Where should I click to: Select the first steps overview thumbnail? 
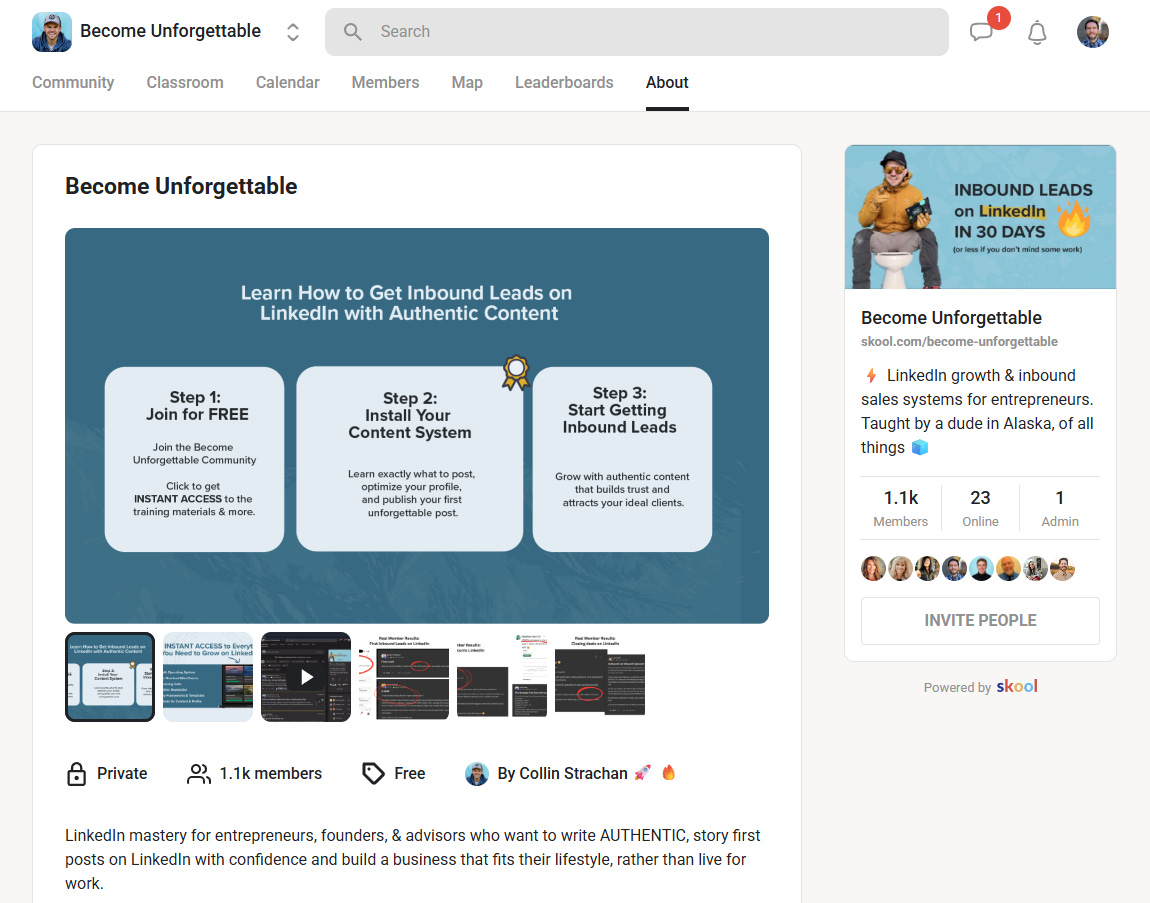[110, 677]
